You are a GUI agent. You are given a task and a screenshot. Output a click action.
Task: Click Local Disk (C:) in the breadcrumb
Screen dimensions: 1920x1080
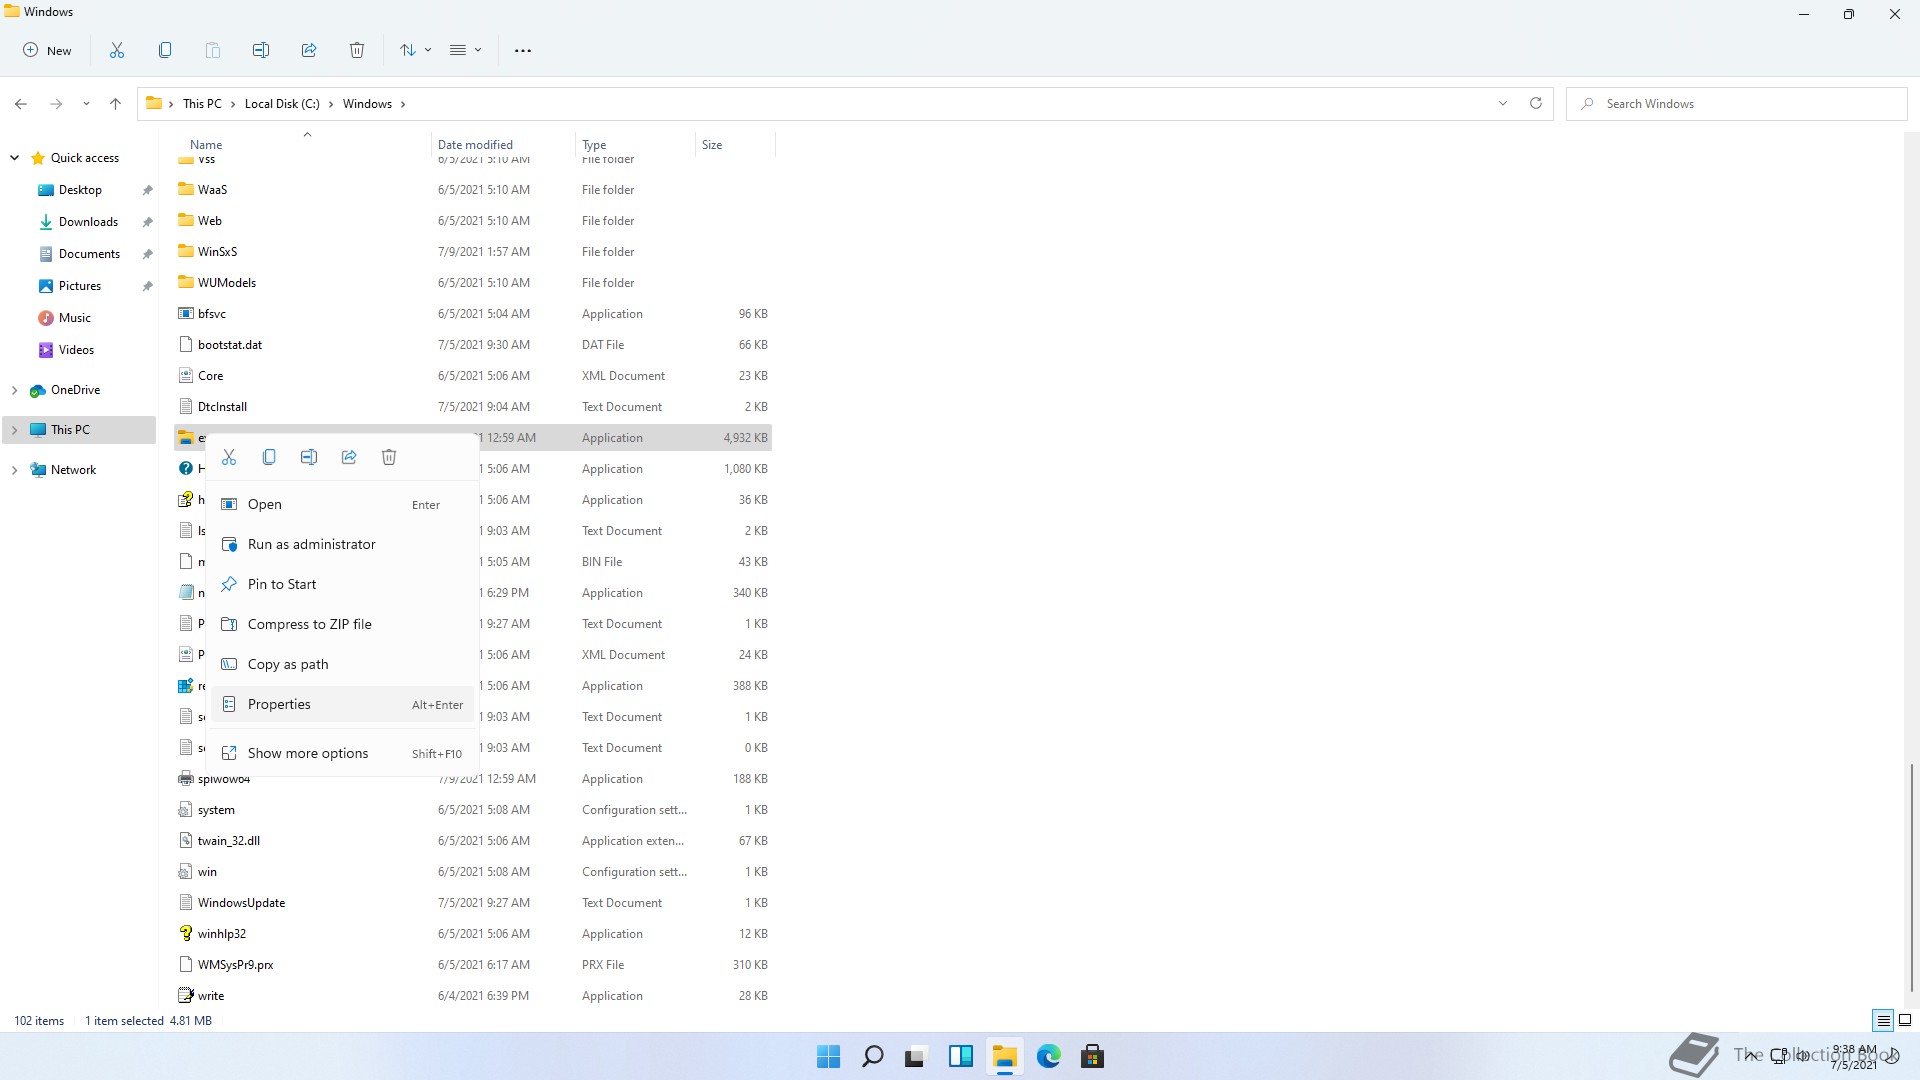[x=282, y=104]
